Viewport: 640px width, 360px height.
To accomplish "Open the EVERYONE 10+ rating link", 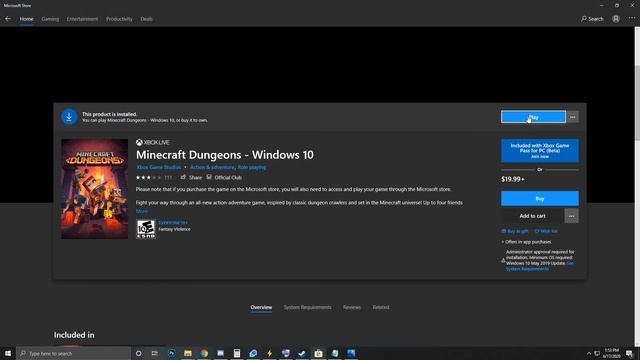I will coord(173,223).
